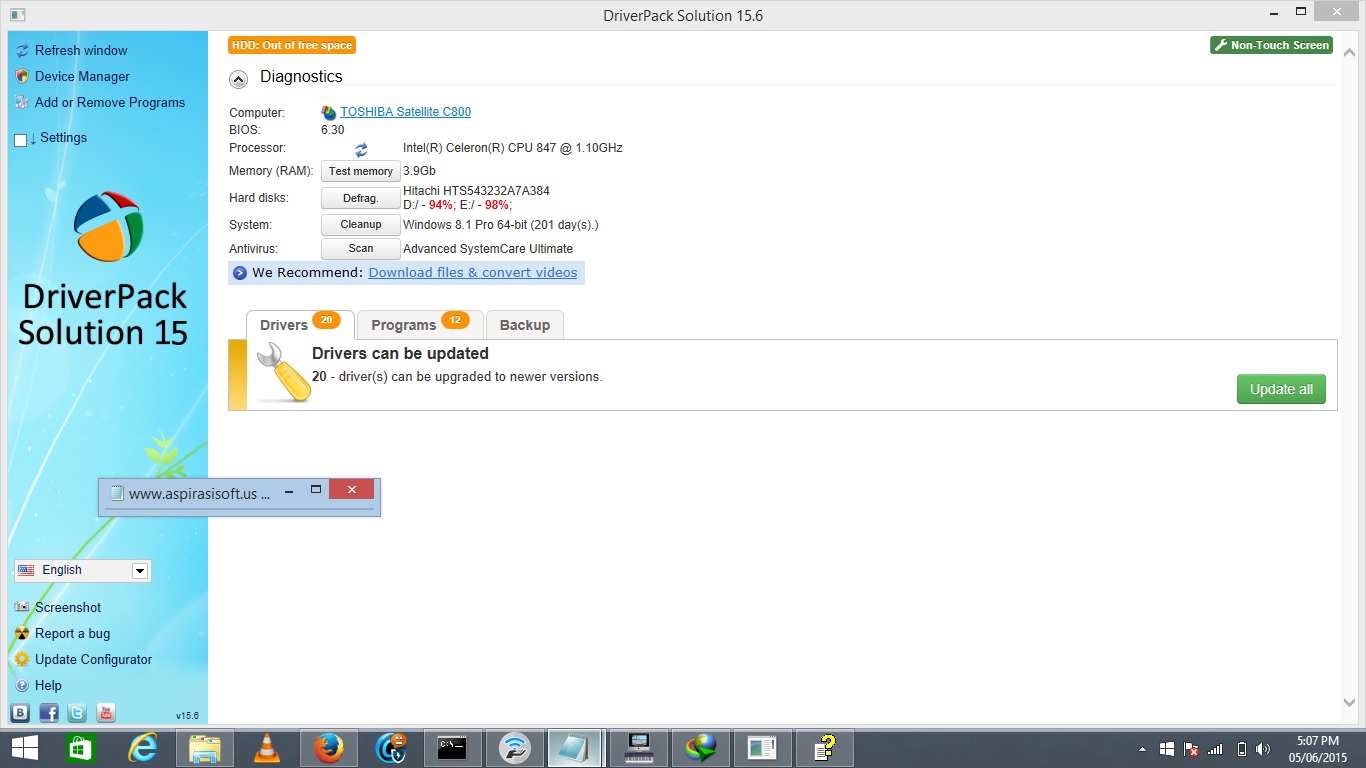Click the scrollbar down arrow
Image resolution: width=1366 pixels, height=768 pixels.
click(x=1351, y=704)
